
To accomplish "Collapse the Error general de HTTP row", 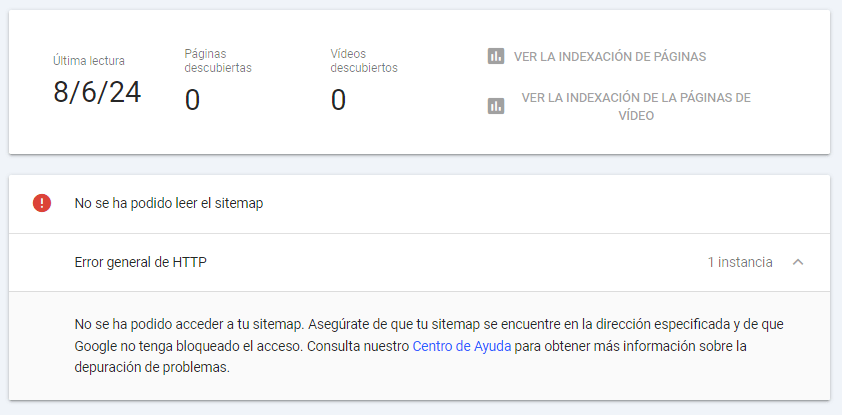I will pos(798,262).
